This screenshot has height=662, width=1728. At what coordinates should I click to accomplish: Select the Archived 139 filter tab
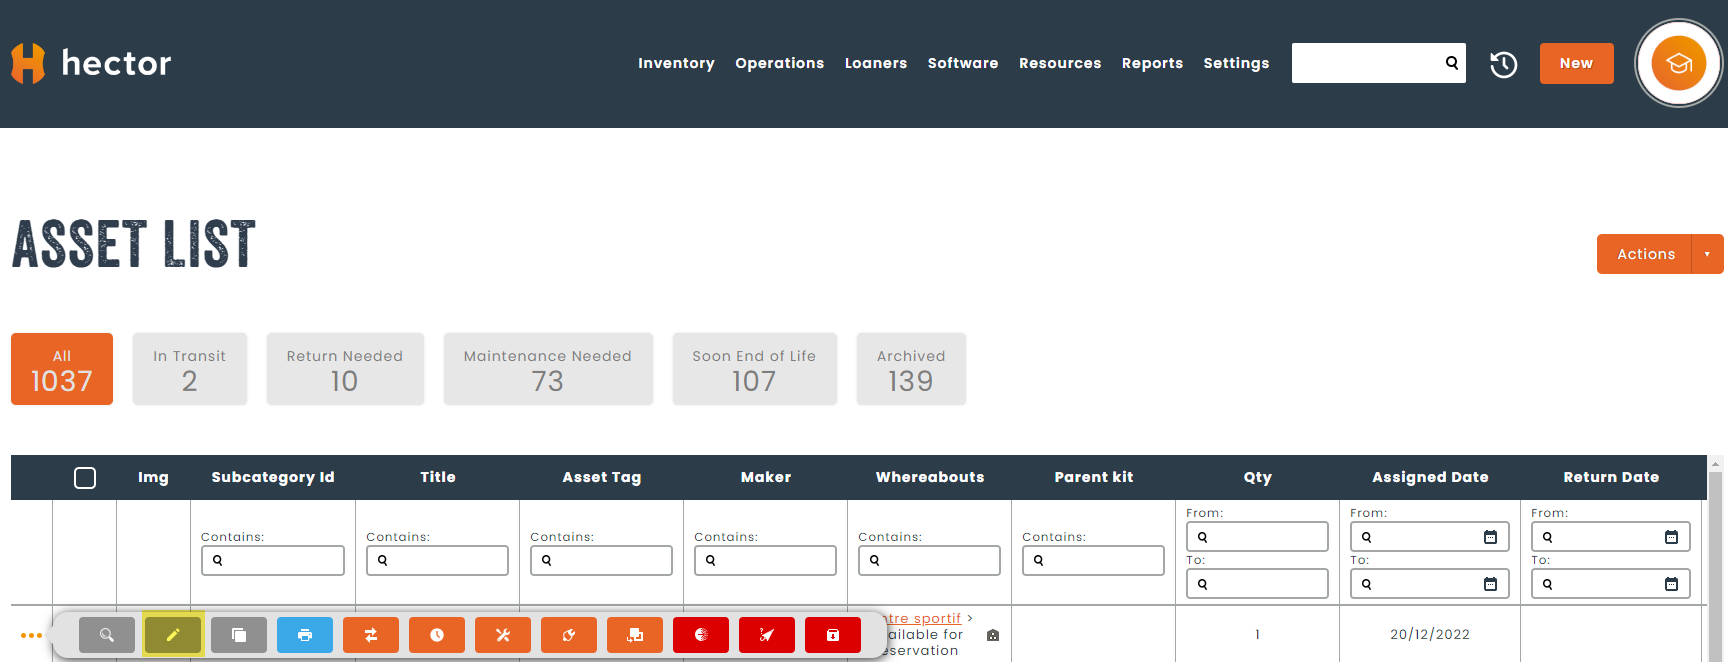tap(911, 369)
